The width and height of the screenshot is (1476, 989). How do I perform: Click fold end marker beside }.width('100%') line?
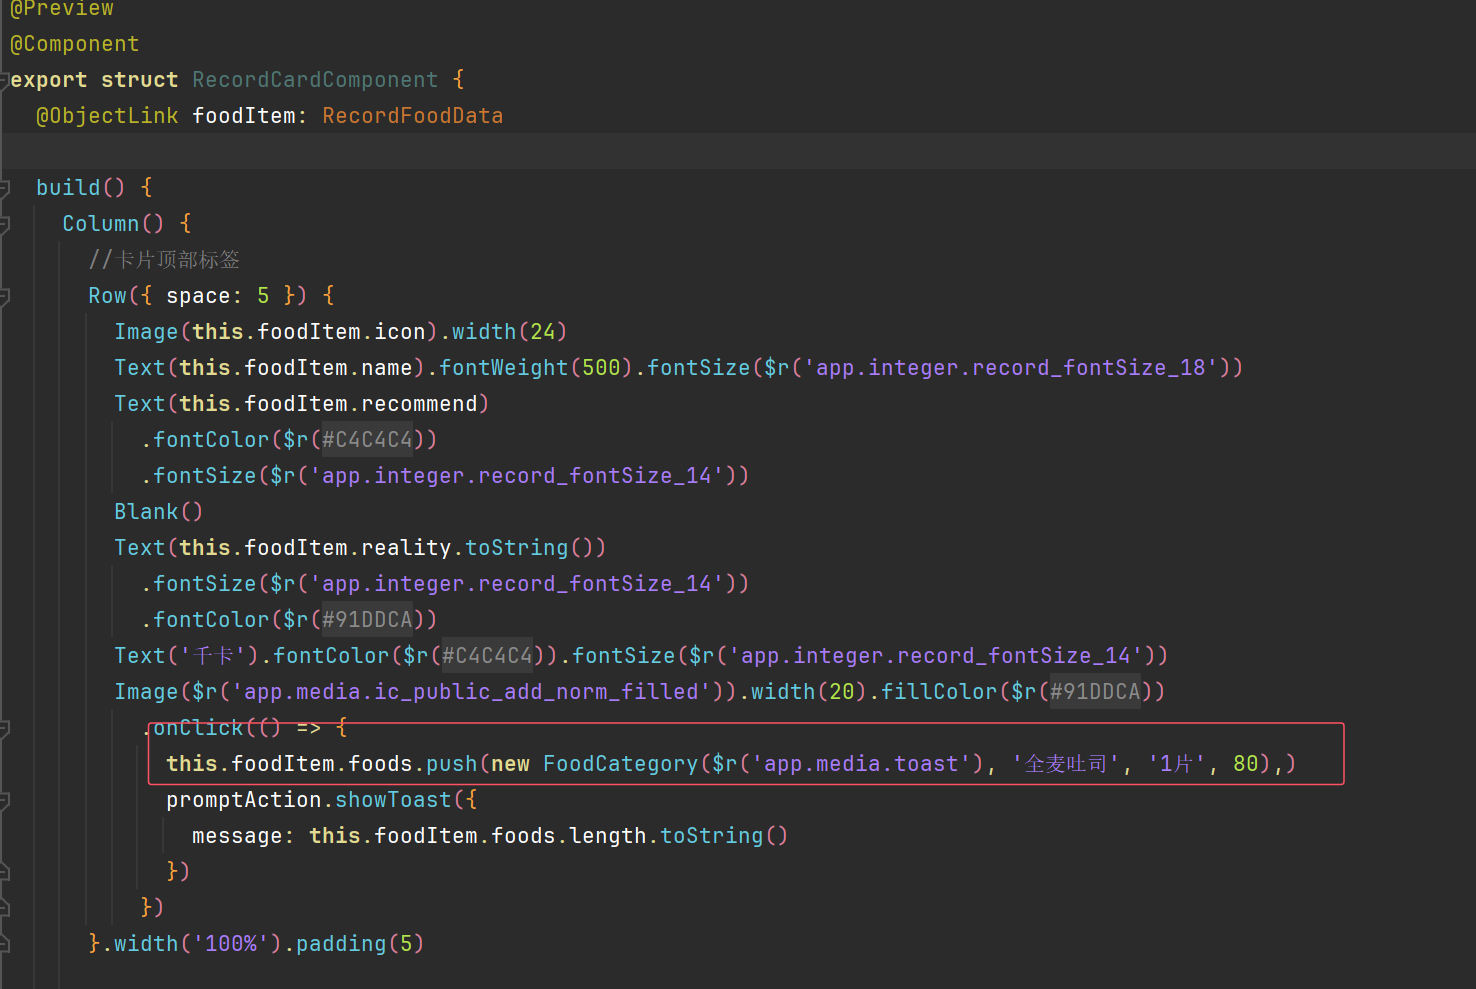point(4,944)
